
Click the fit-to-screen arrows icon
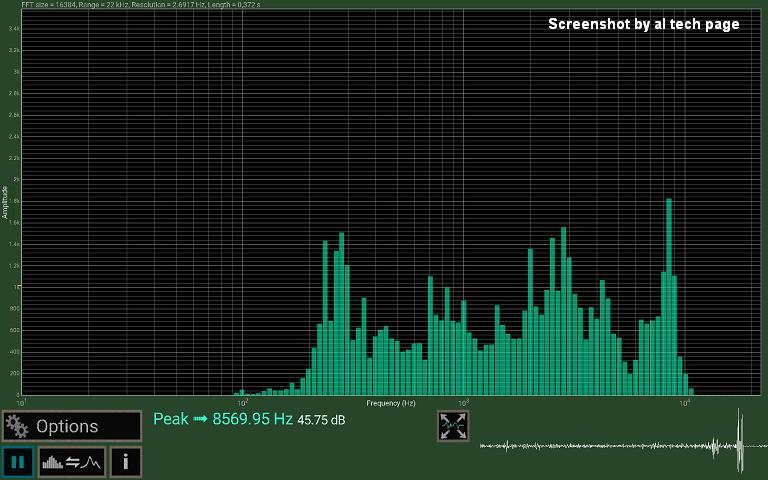(453, 426)
